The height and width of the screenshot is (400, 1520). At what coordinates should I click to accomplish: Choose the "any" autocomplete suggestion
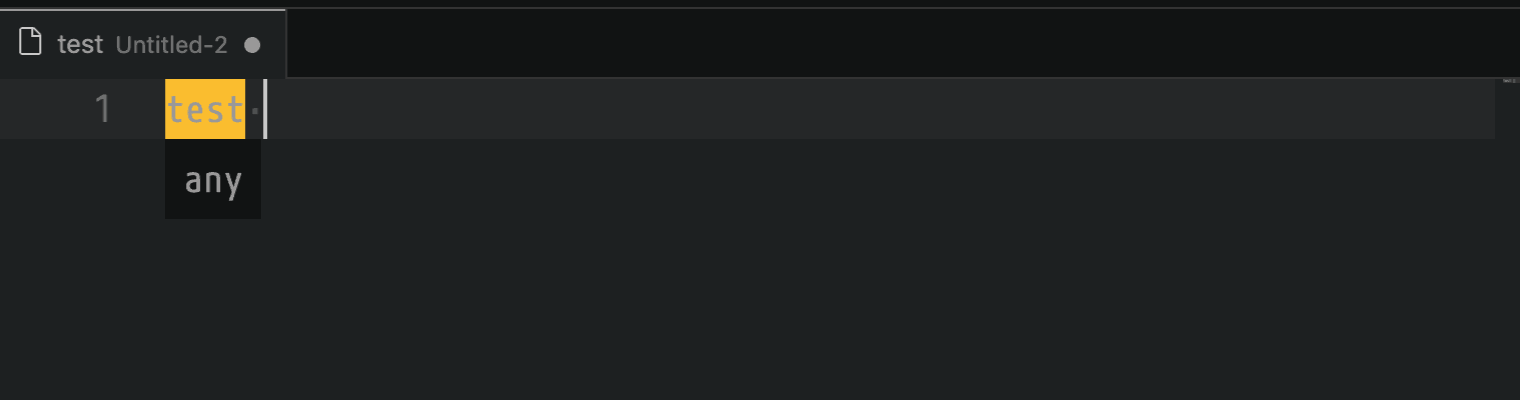(x=213, y=181)
